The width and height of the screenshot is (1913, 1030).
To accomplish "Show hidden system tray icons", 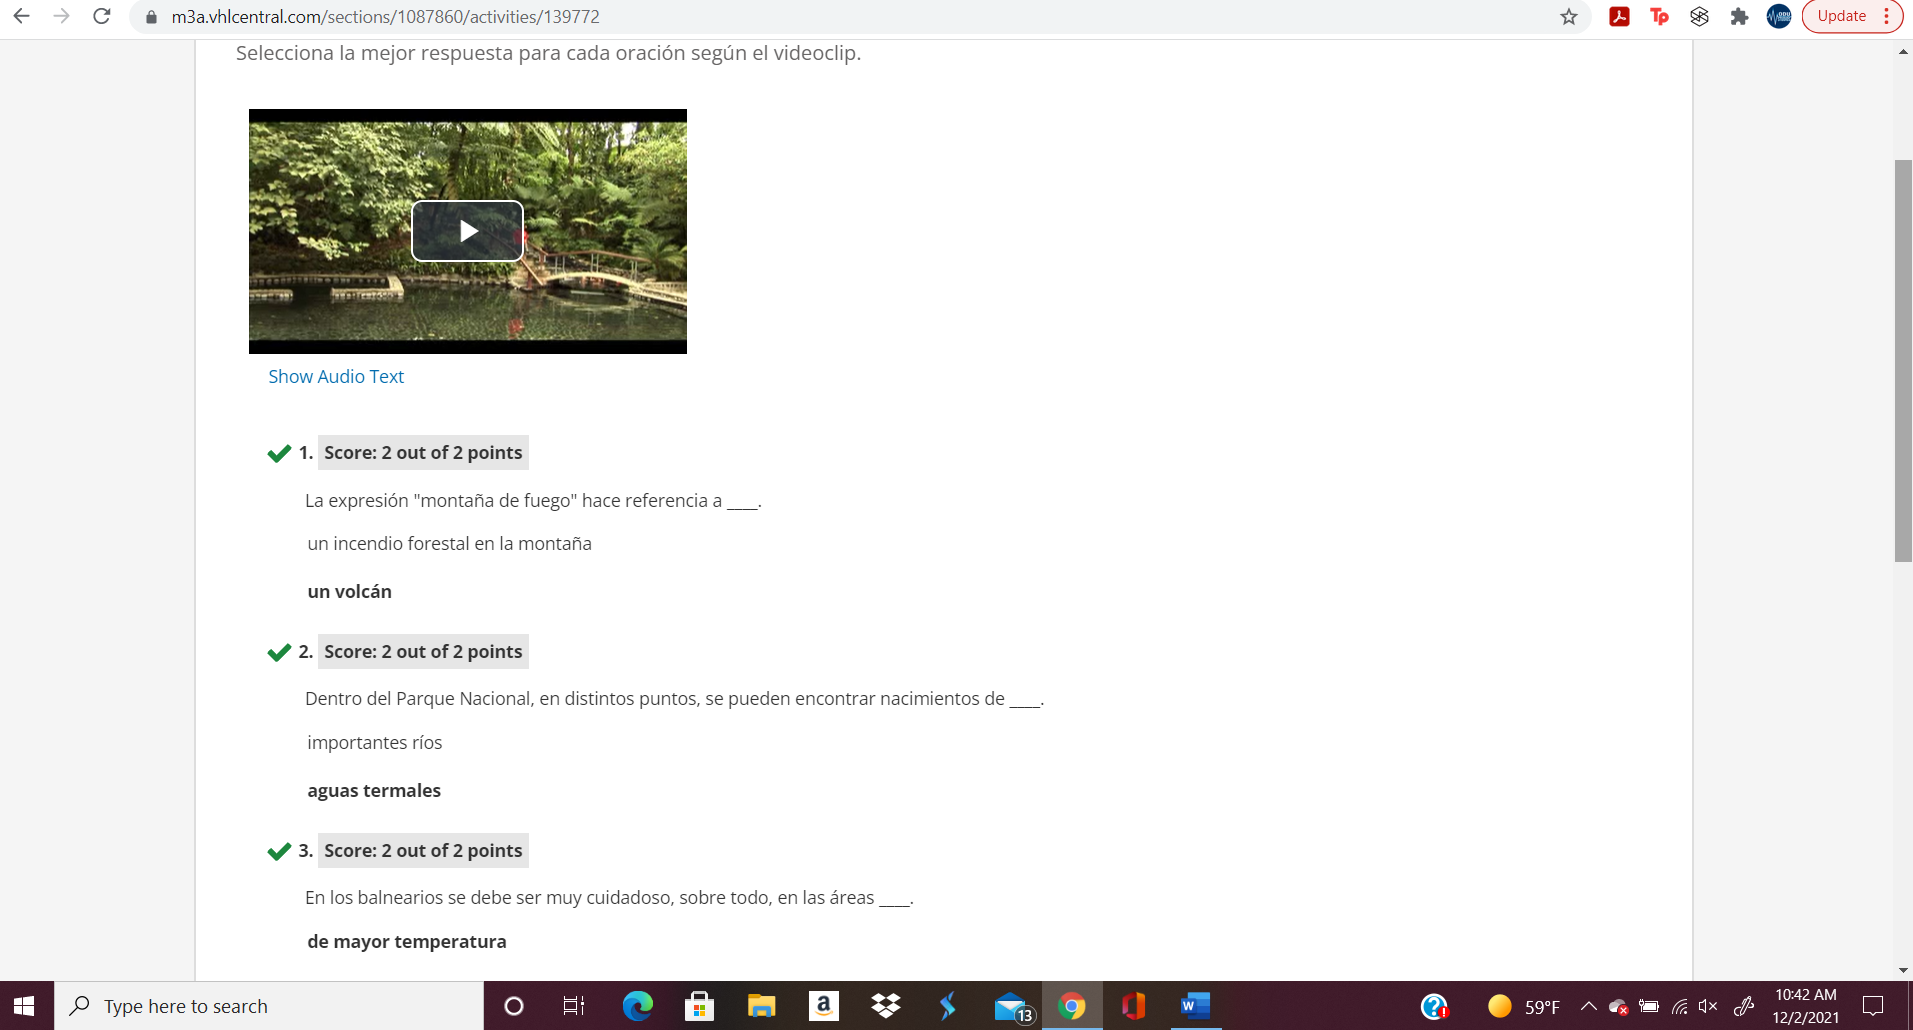I will click(x=1588, y=1006).
